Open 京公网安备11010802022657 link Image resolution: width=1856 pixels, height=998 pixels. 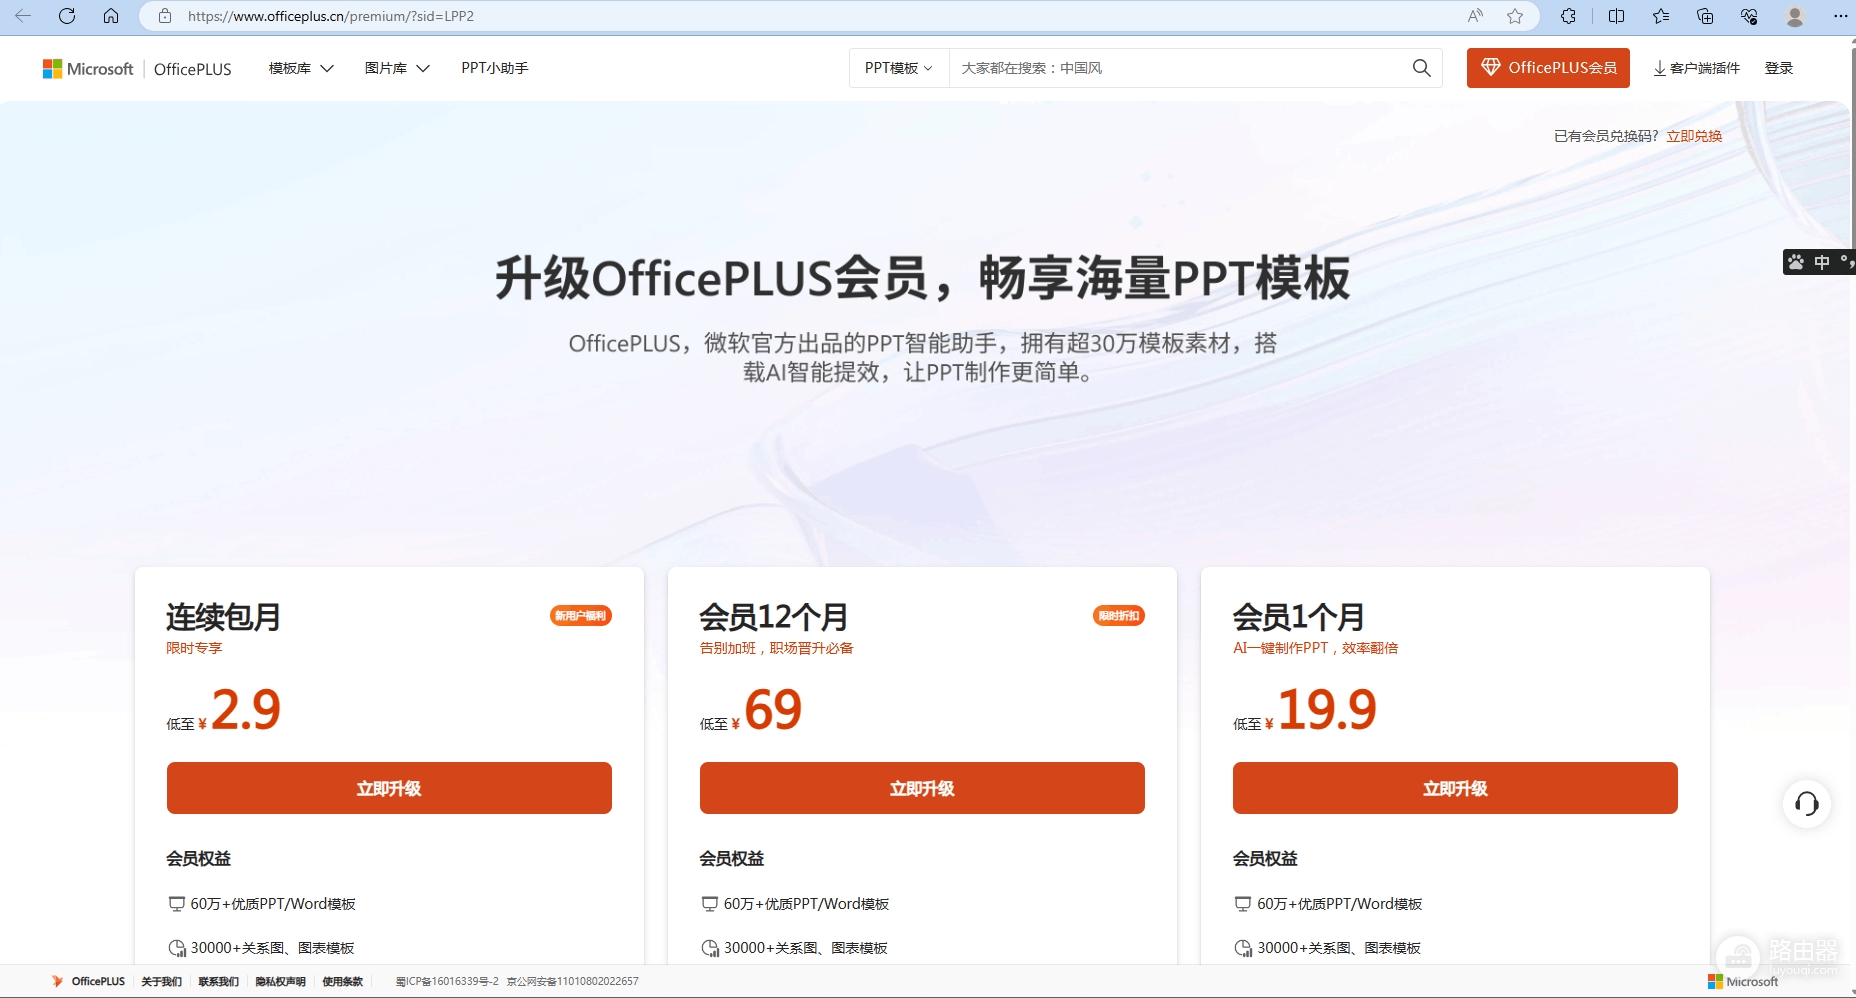click(572, 981)
